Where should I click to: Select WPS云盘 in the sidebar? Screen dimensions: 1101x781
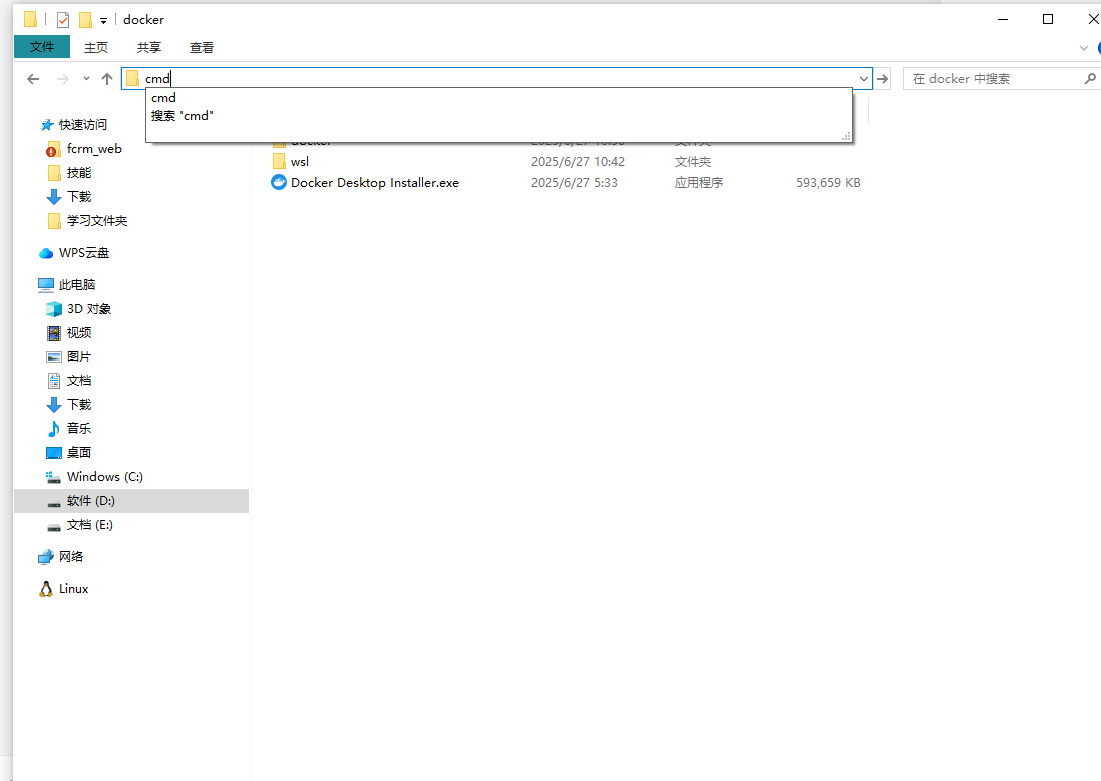click(84, 253)
